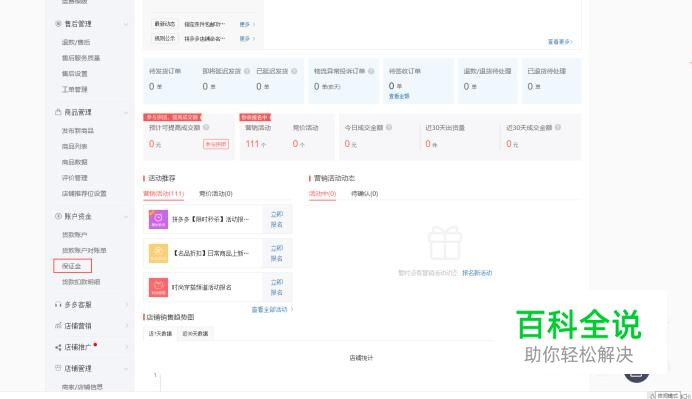692x399 pixels.
Task: Click the 查看更多 link at top right
Action: click(560, 42)
